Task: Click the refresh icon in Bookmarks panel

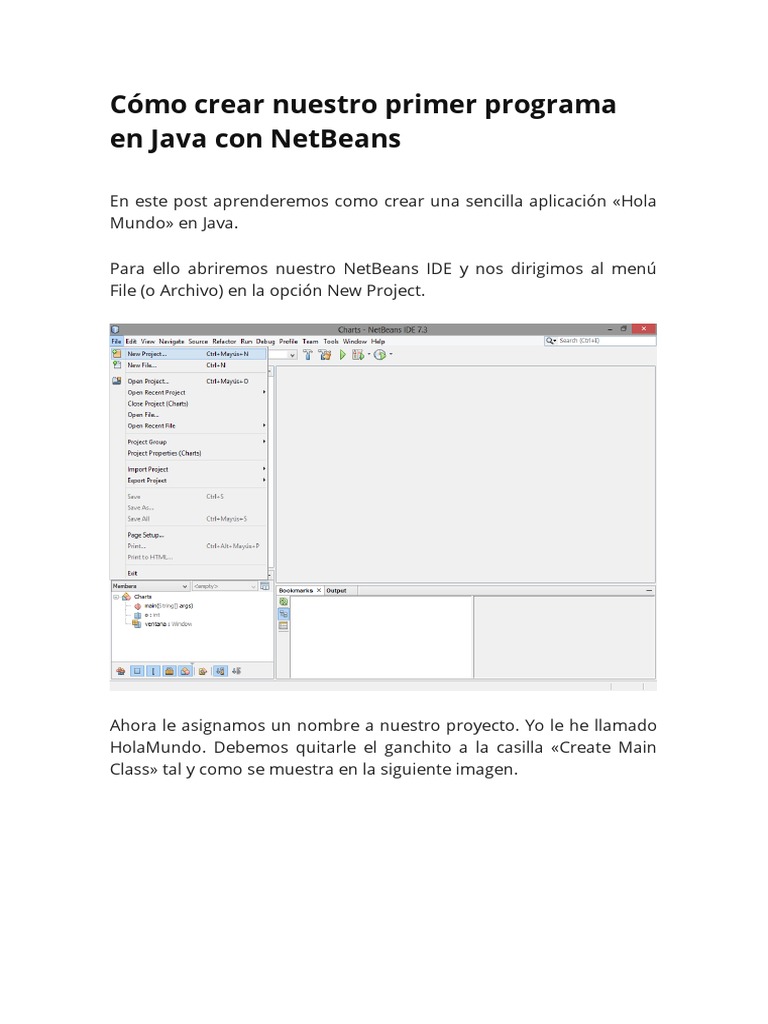Action: click(283, 601)
